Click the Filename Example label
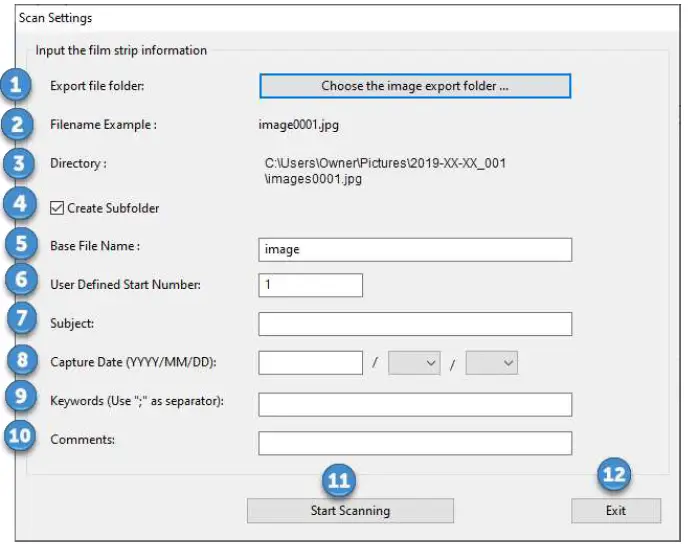 (x=103, y=125)
